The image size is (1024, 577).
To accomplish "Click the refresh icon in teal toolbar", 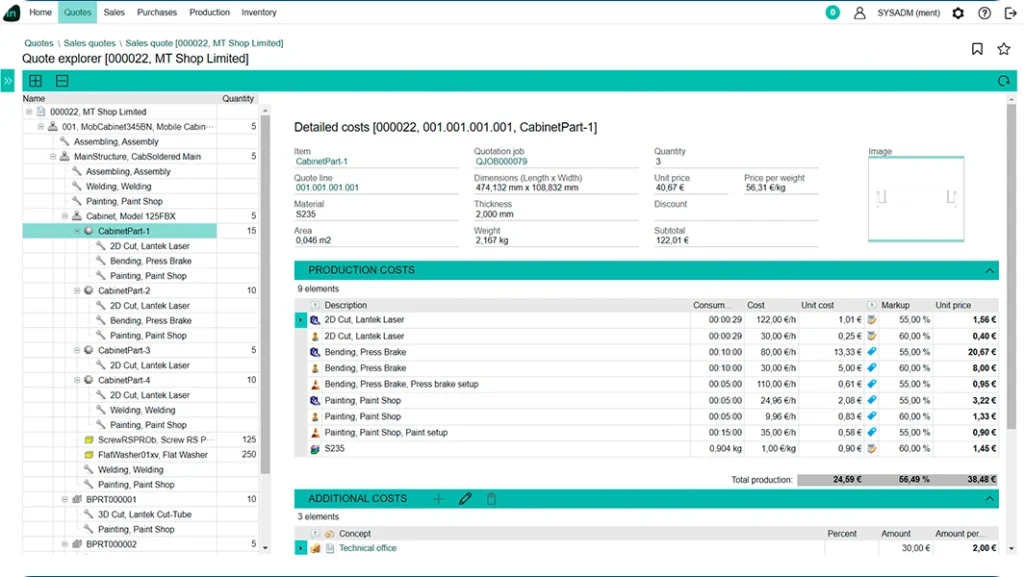I will click(1003, 81).
